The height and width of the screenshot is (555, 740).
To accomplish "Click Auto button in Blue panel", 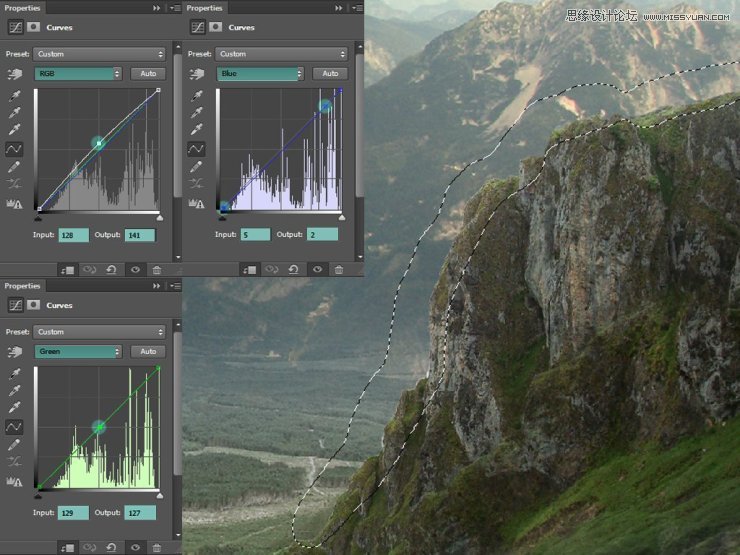I will (330, 74).
